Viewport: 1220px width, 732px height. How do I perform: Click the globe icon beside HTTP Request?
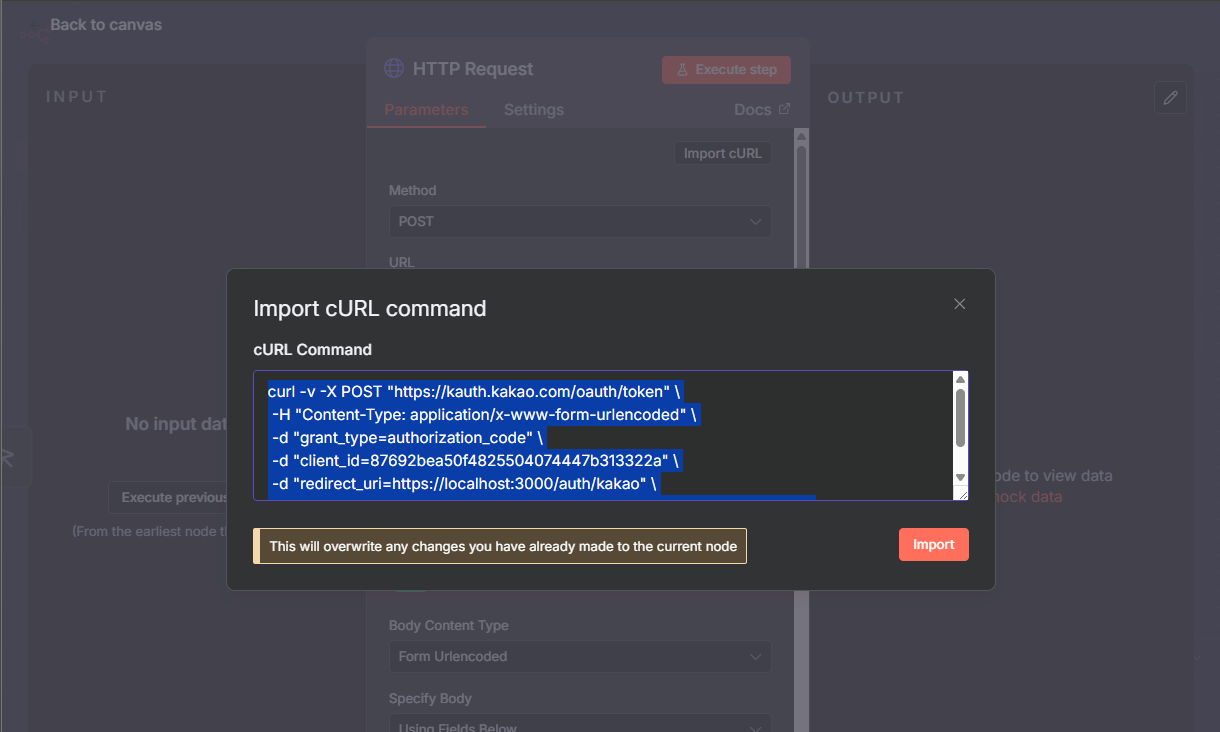[394, 69]
